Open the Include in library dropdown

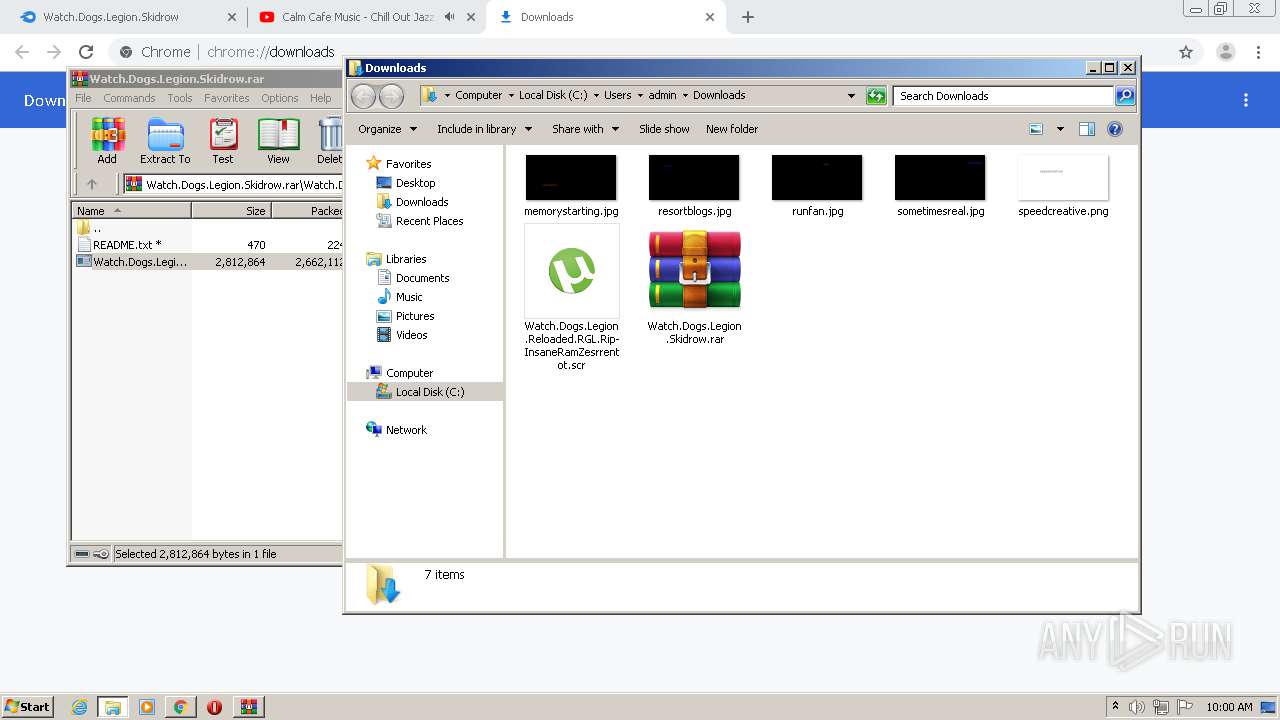coord(484,129)
